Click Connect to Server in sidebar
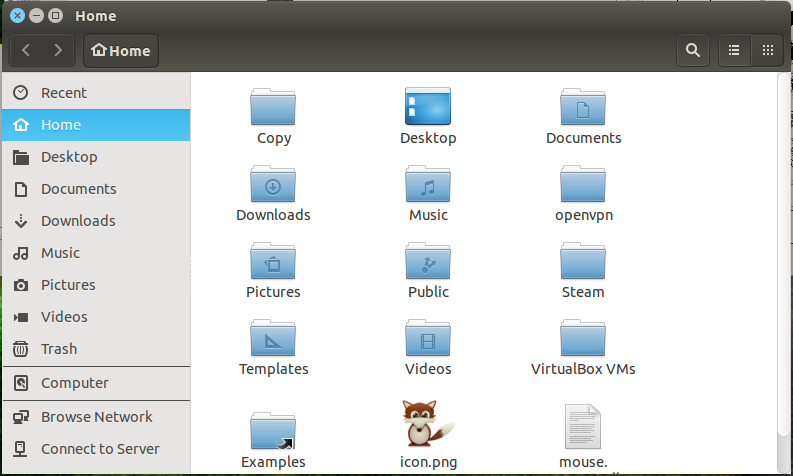Image resolution: width=793 pixels, height=476 pixels. coord(96,449)
